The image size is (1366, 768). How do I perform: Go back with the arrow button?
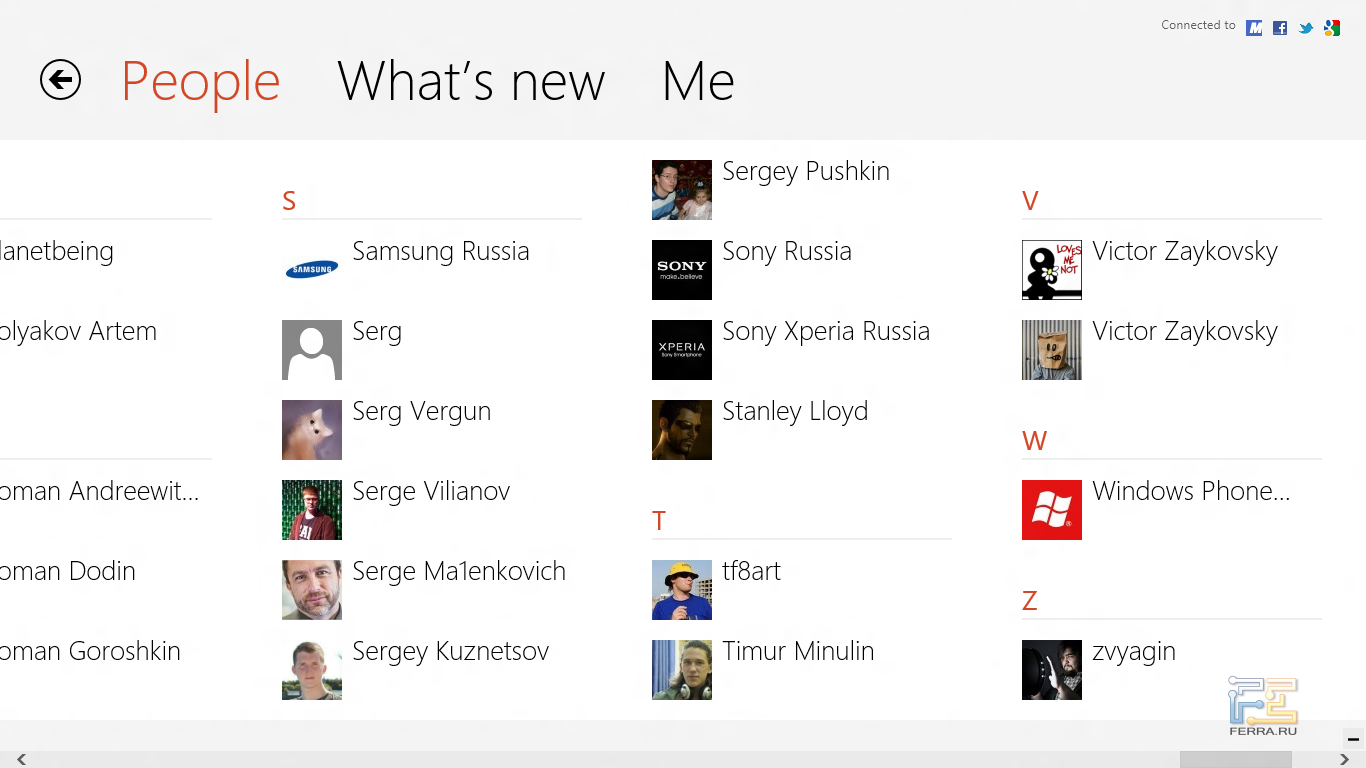pos(60,80)
